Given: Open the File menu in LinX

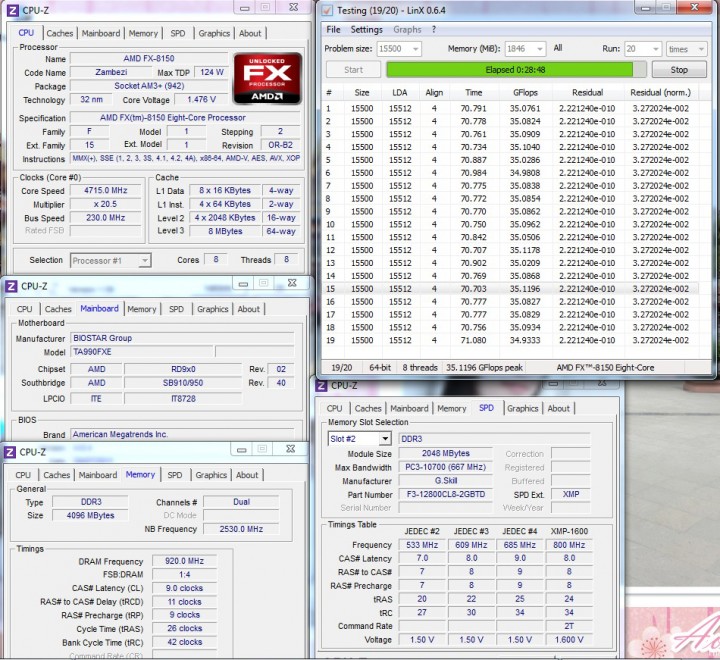Looking at the screenshot, I should (333, 29).
